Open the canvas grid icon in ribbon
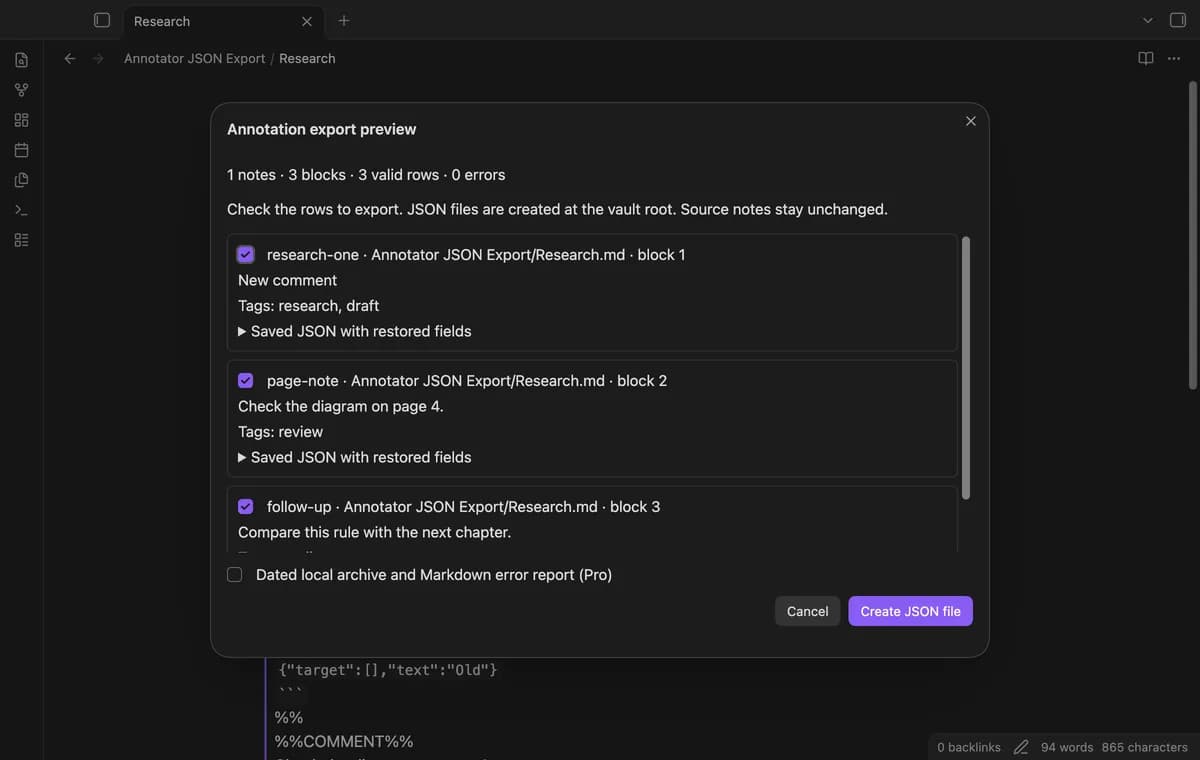The height and width of the screenshot is (760, 1200). [21, 120]
